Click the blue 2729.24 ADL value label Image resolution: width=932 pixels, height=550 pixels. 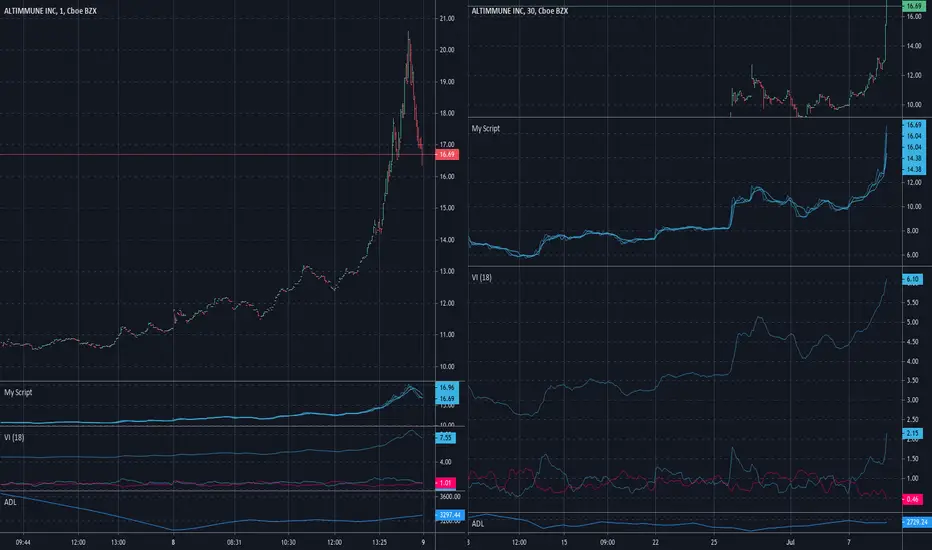click(916, 522)
